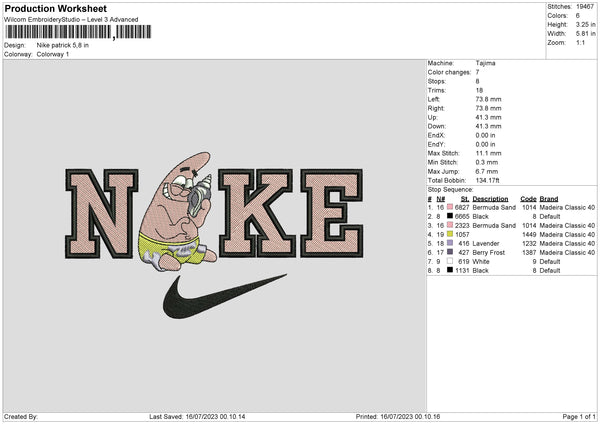Click the letter E in the design
The height and width of the screenshot is (424, 600).
pos(332,213)
